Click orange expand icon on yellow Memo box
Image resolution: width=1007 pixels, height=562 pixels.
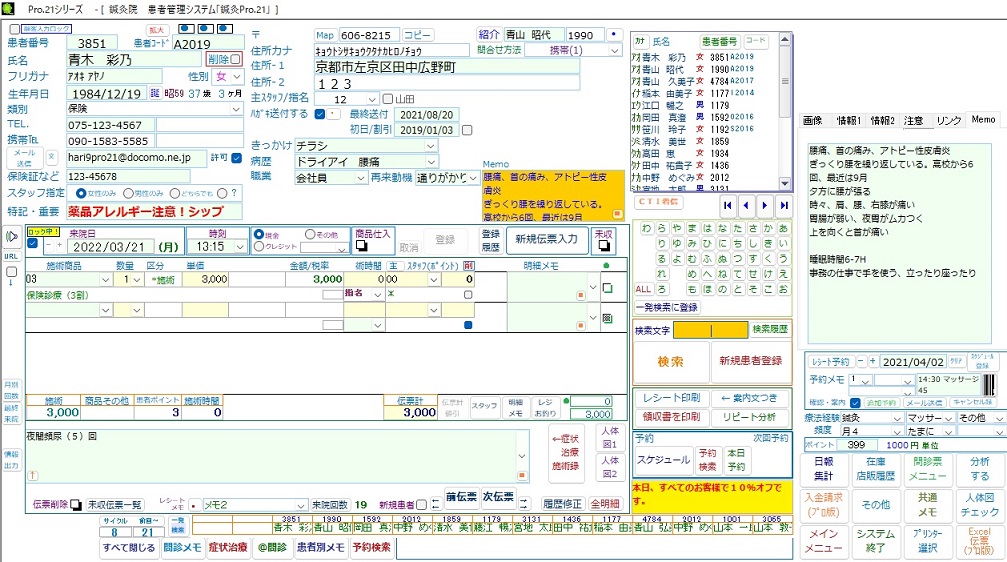click(617, 214)
